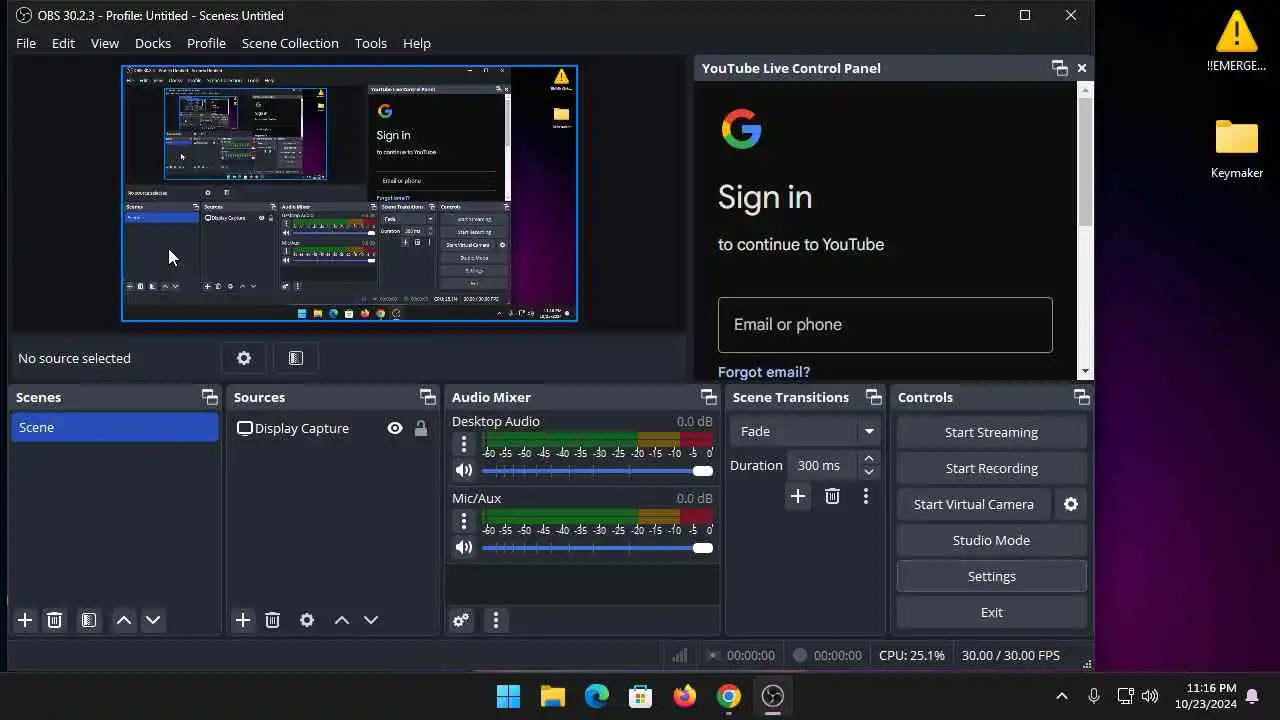Image resolution: width=1280 pixels, height=720 pixels.
Task: Open the Edit menu
Action: [63, 43]
